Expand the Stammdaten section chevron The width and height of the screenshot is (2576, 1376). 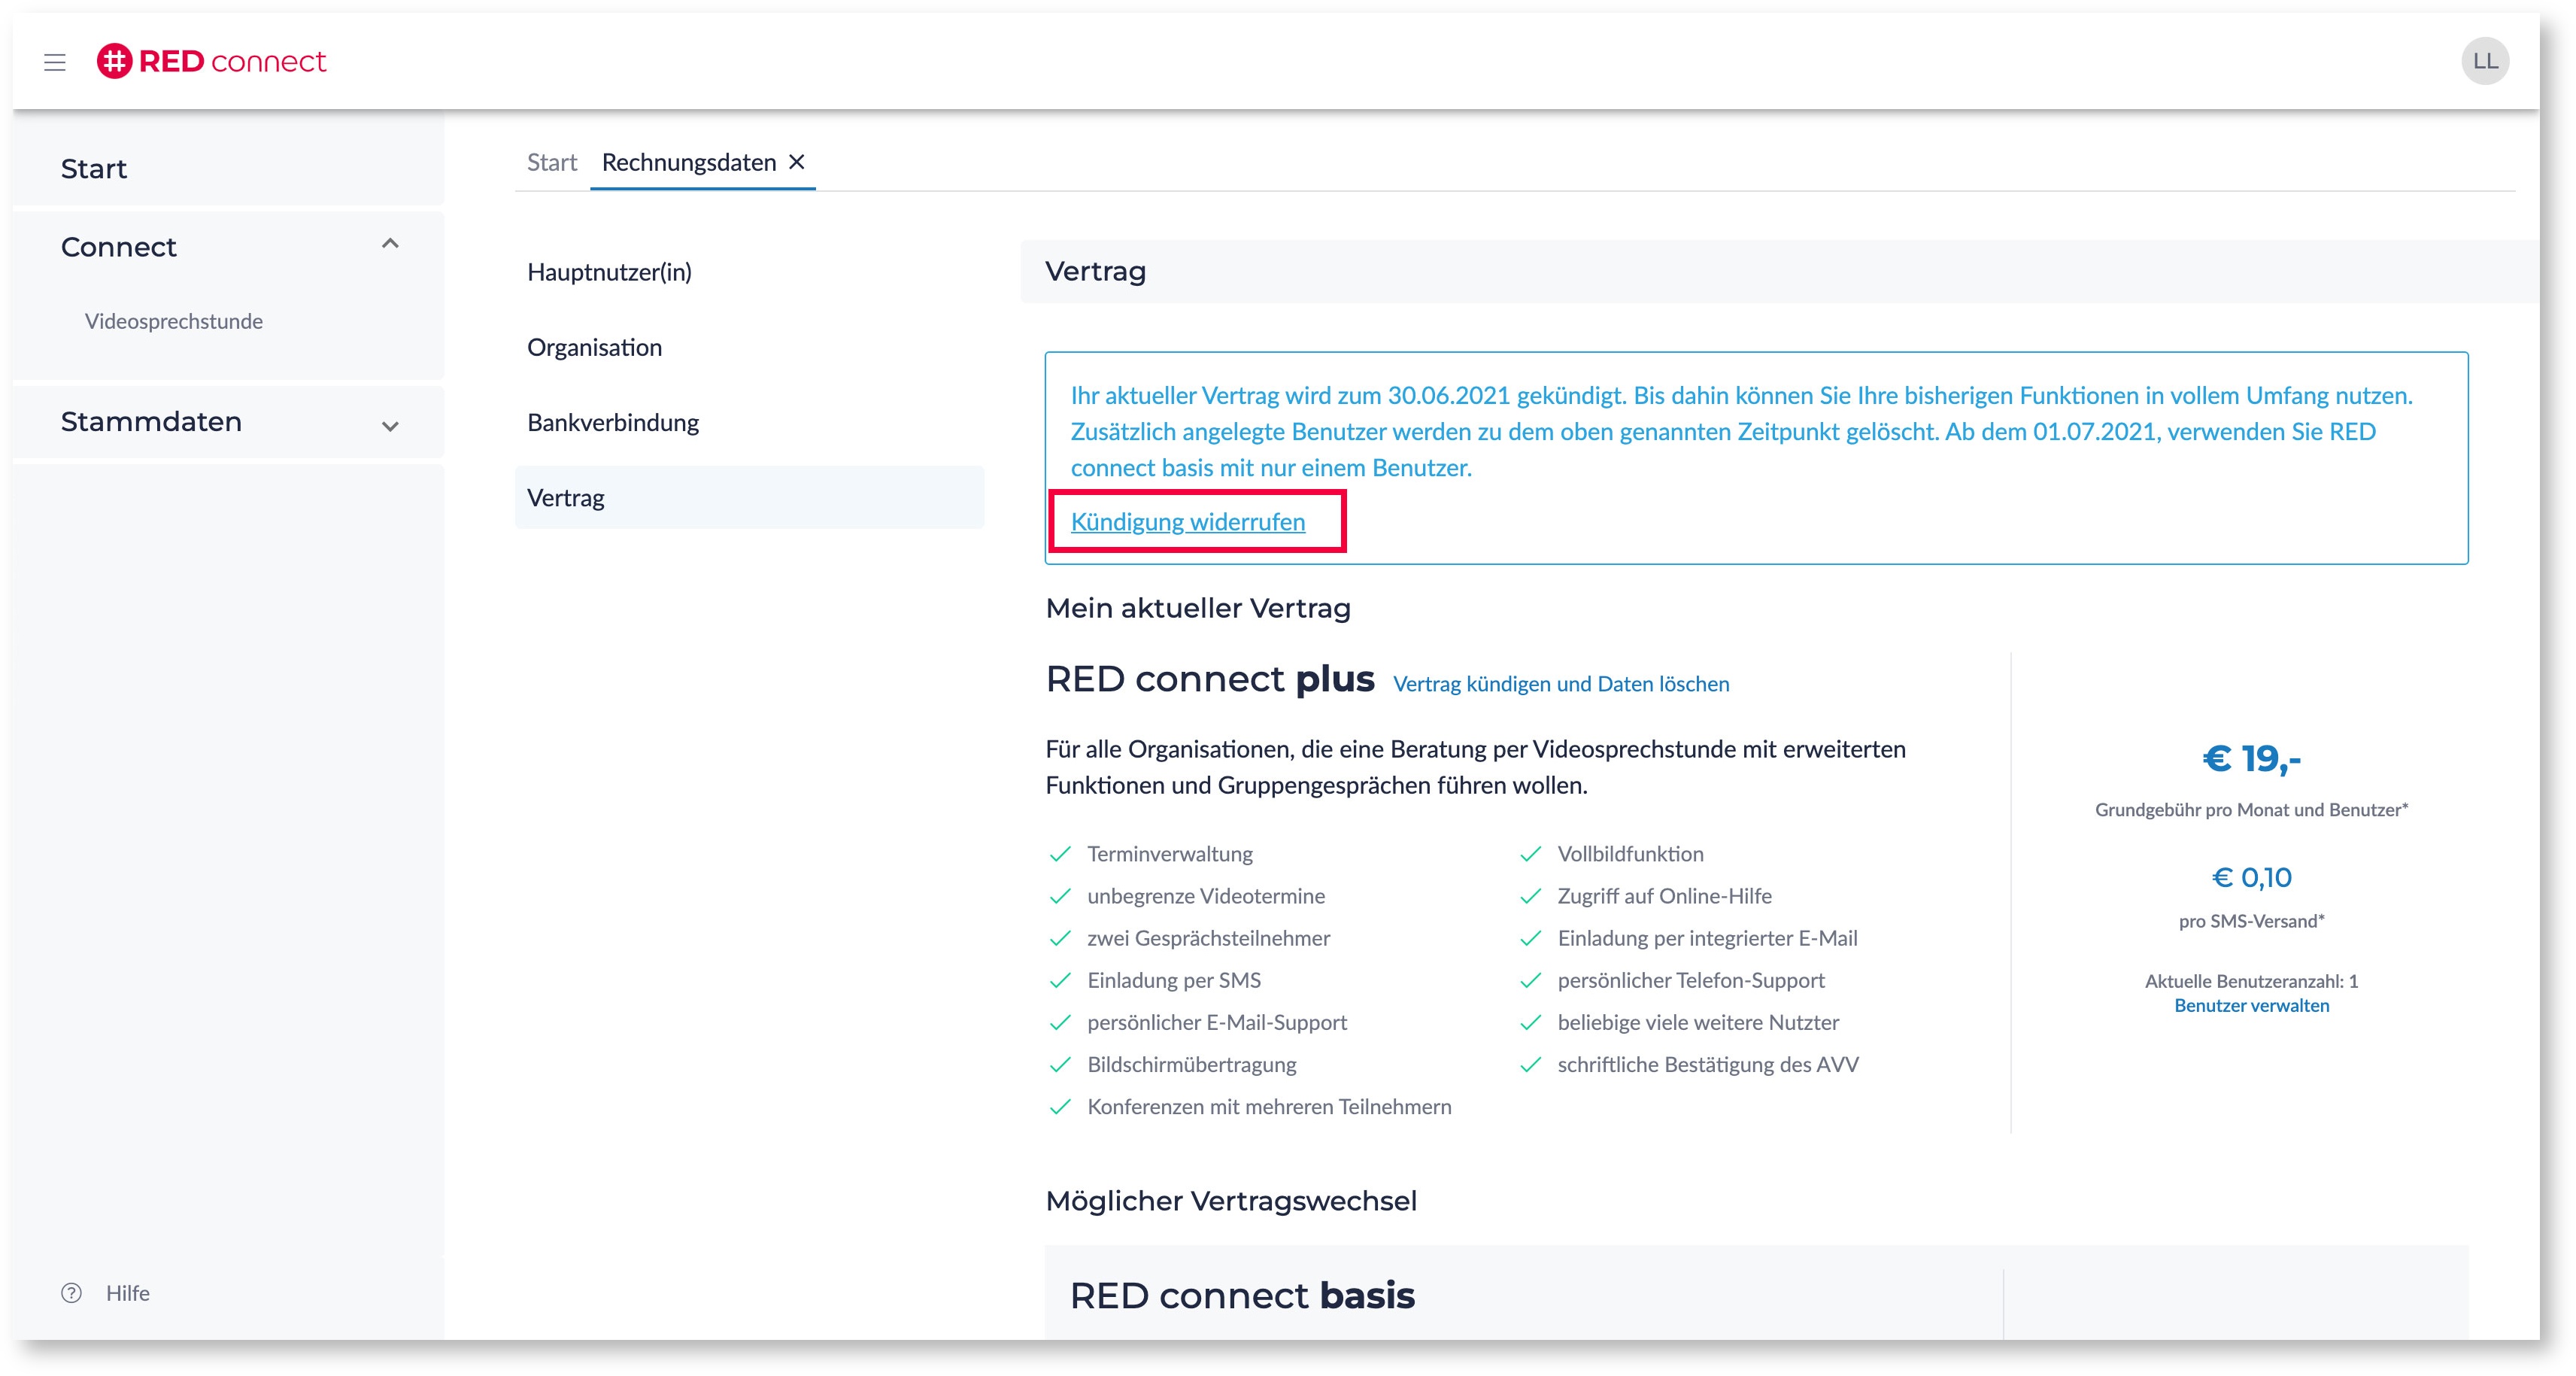coord(390,425)
